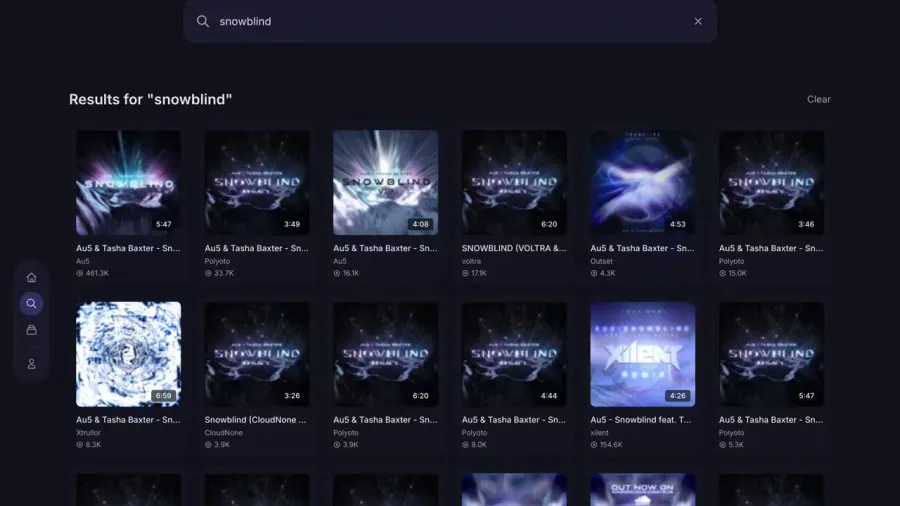Open the Outset thumbnail lasting 4:53
Image resolution: width=900 pixels, height=506 pixels.
643,182
